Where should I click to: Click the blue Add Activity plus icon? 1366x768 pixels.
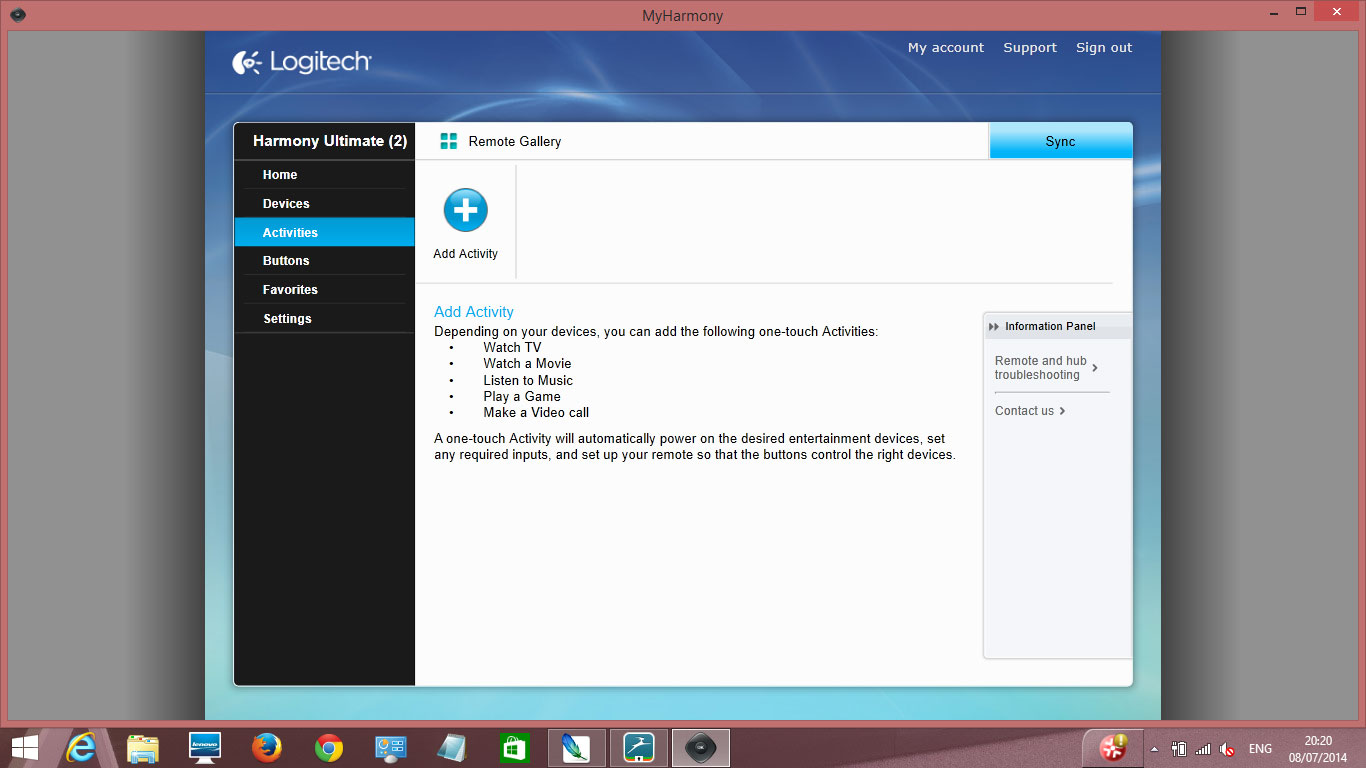point(465,210)
